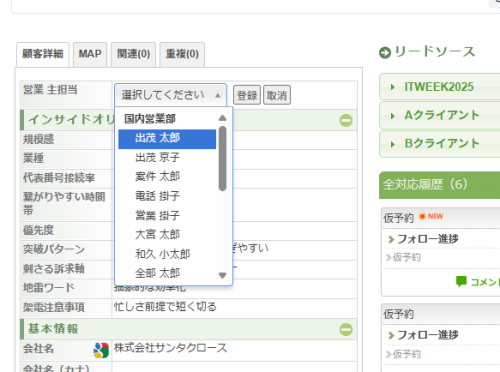Click the 忙しさ前提で短く切る value

tap(165, 307)
